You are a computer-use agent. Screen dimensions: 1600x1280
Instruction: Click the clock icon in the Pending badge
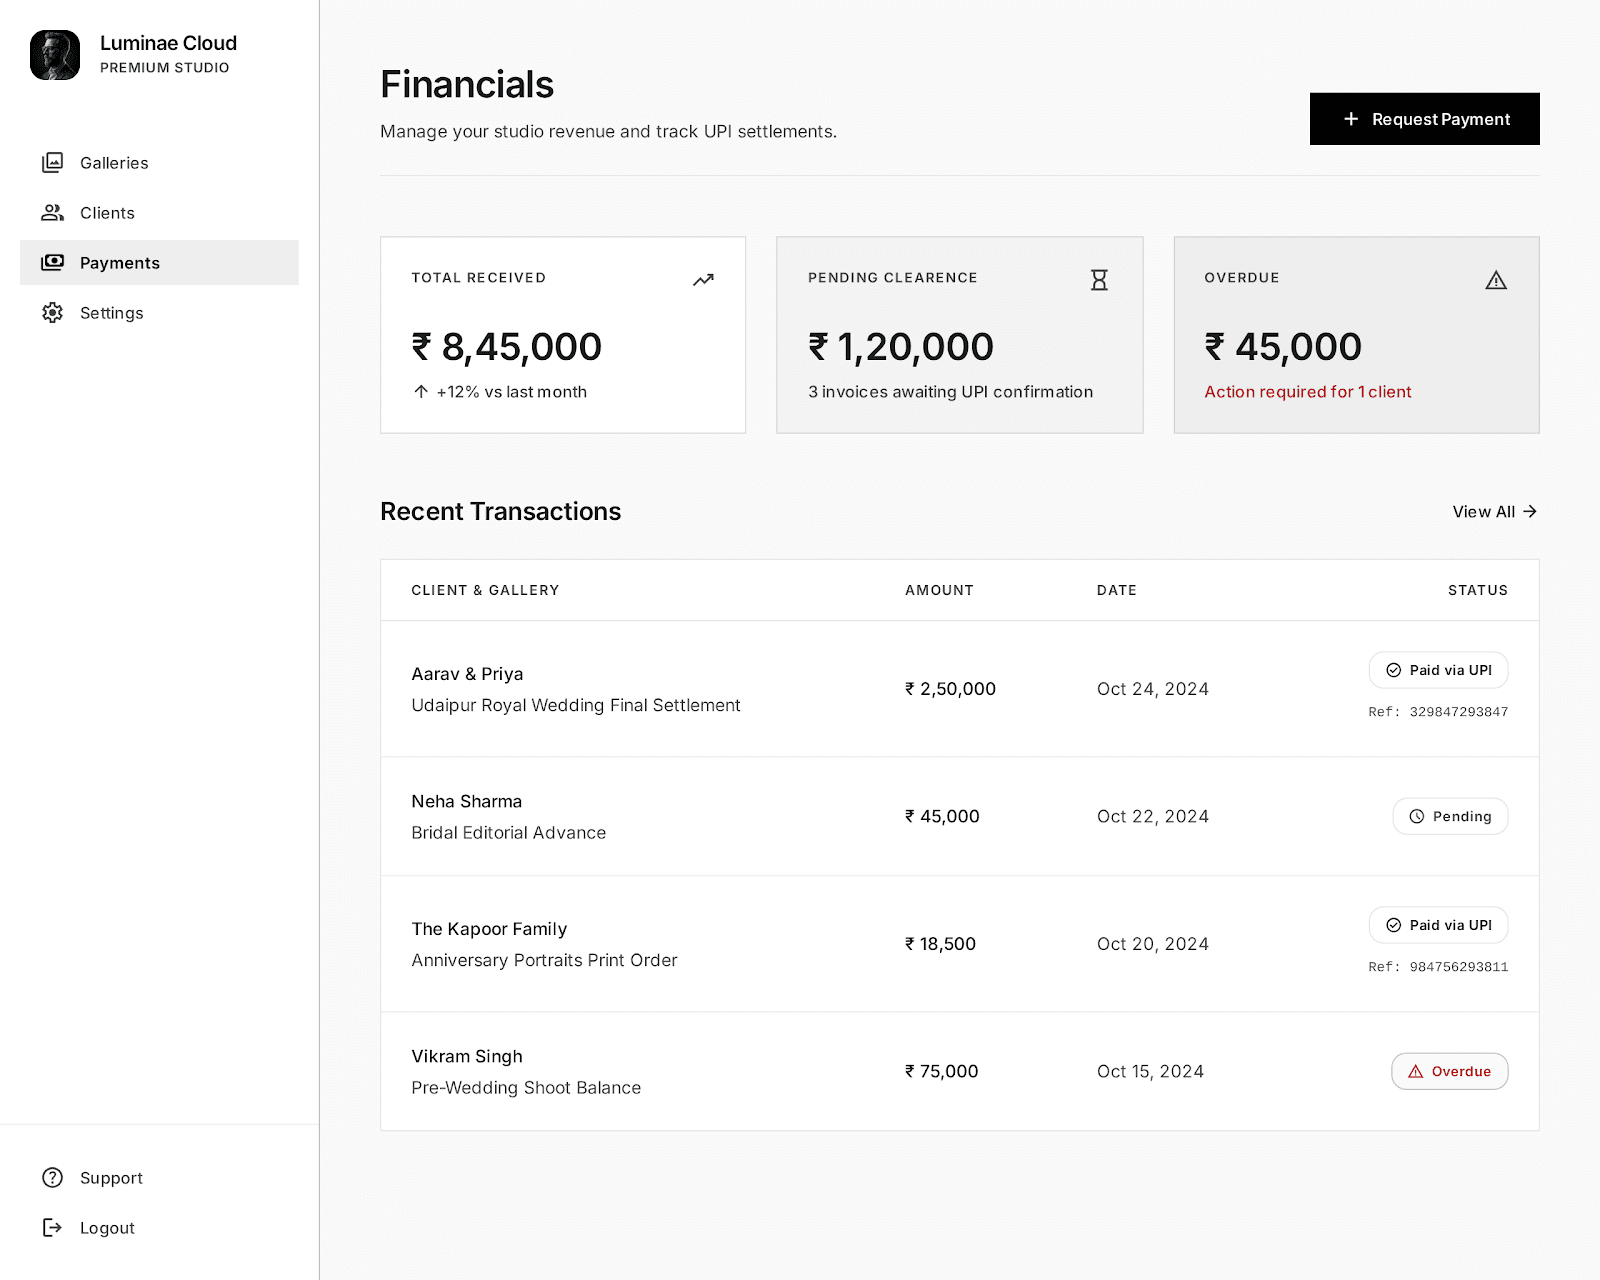(1417, 817)
